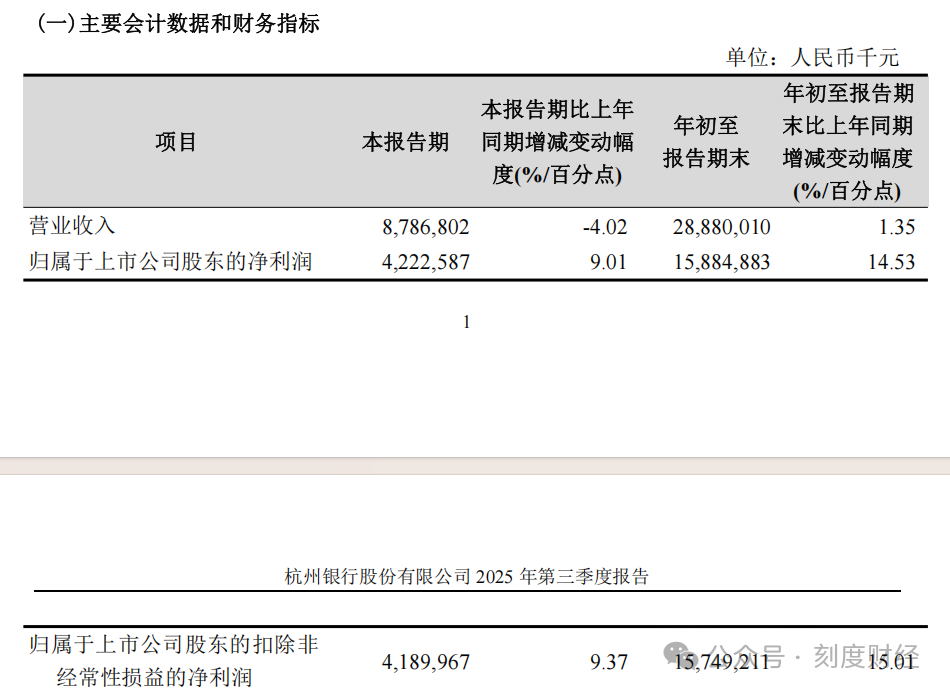Click the 项目 column header
Screen dimensions: 950x695
pos(176,142)
